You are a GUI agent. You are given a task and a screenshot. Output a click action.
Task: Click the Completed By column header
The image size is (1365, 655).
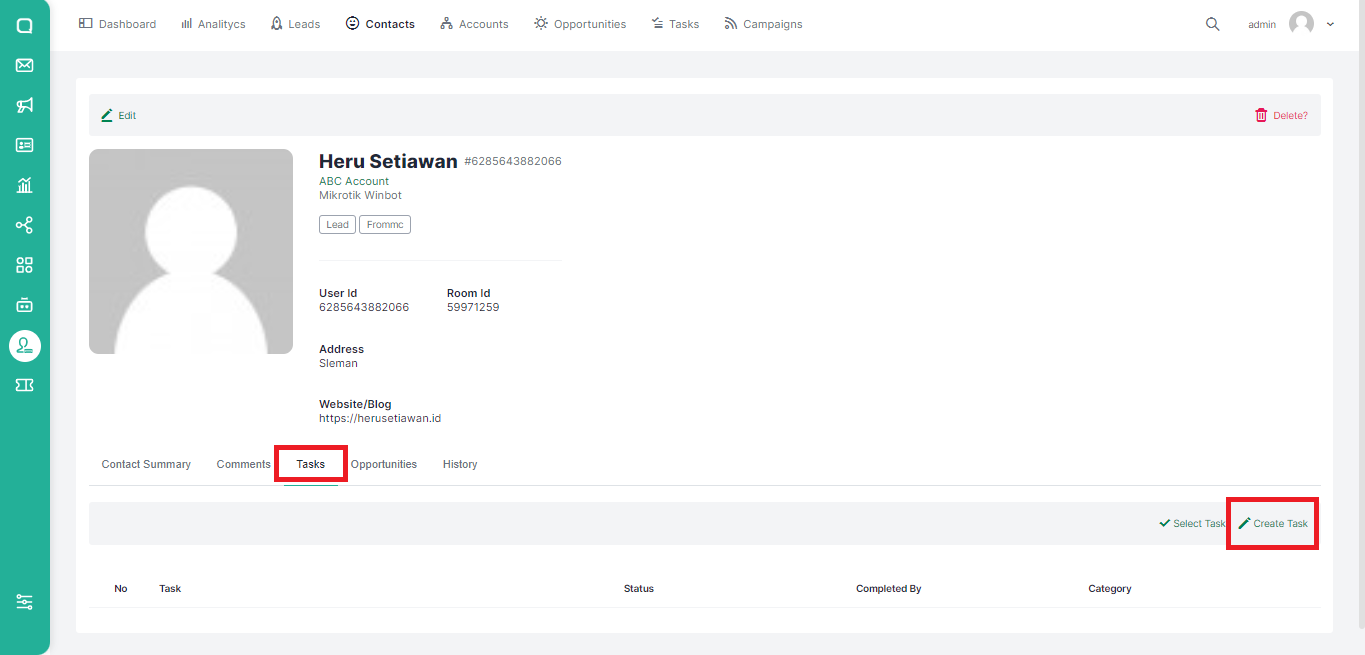889,588
